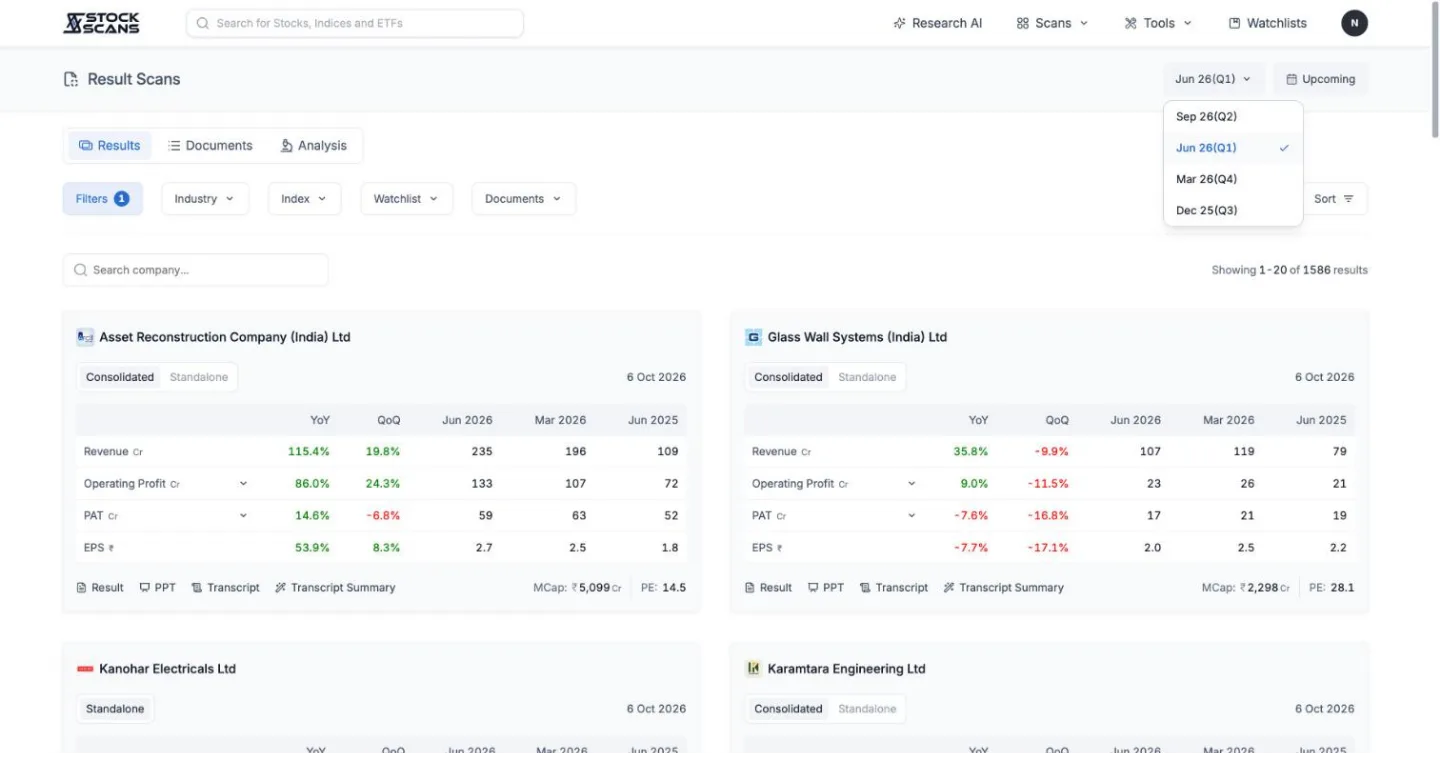
Task: Open the Index filter dropdown
Action: 304,199
